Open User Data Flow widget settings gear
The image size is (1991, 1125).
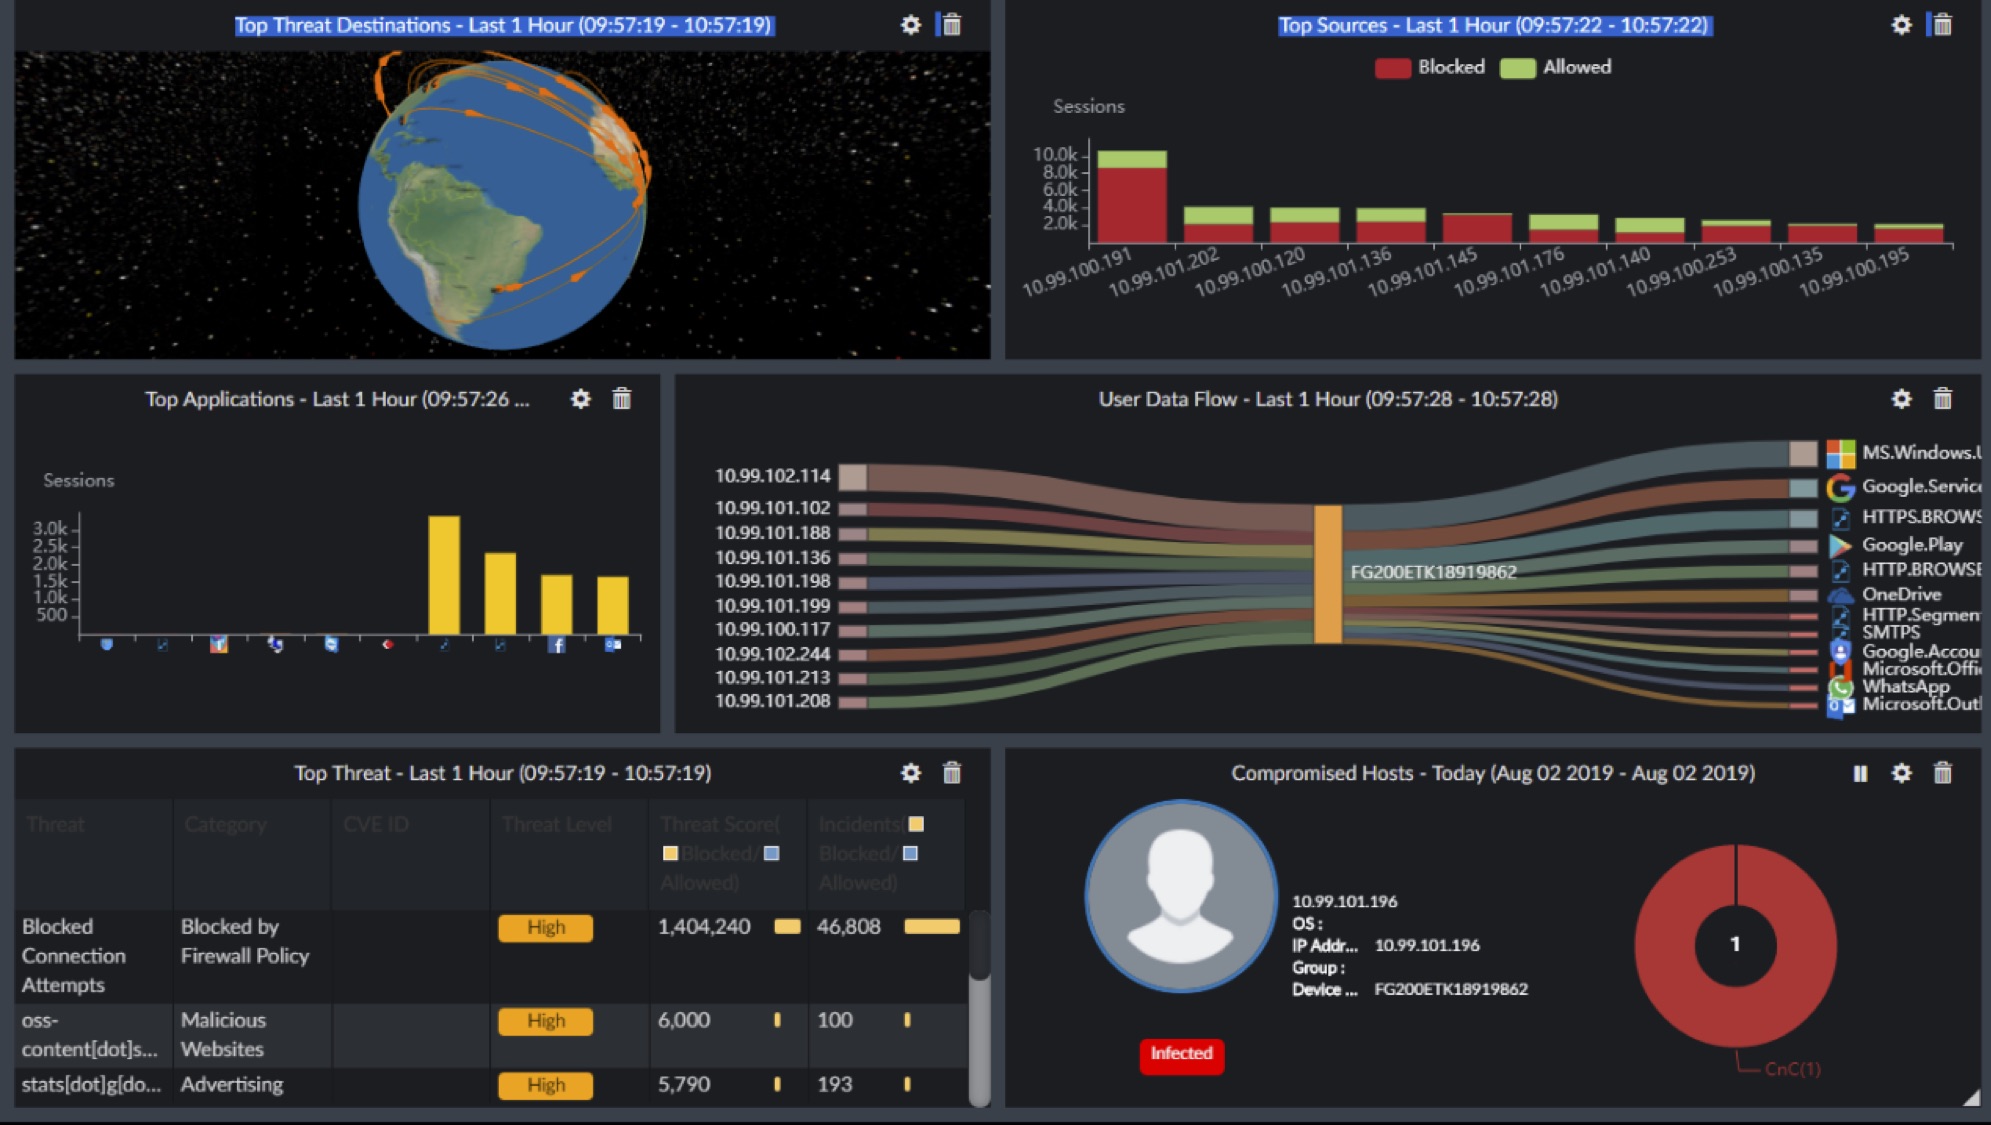[x=1901, y=399]
